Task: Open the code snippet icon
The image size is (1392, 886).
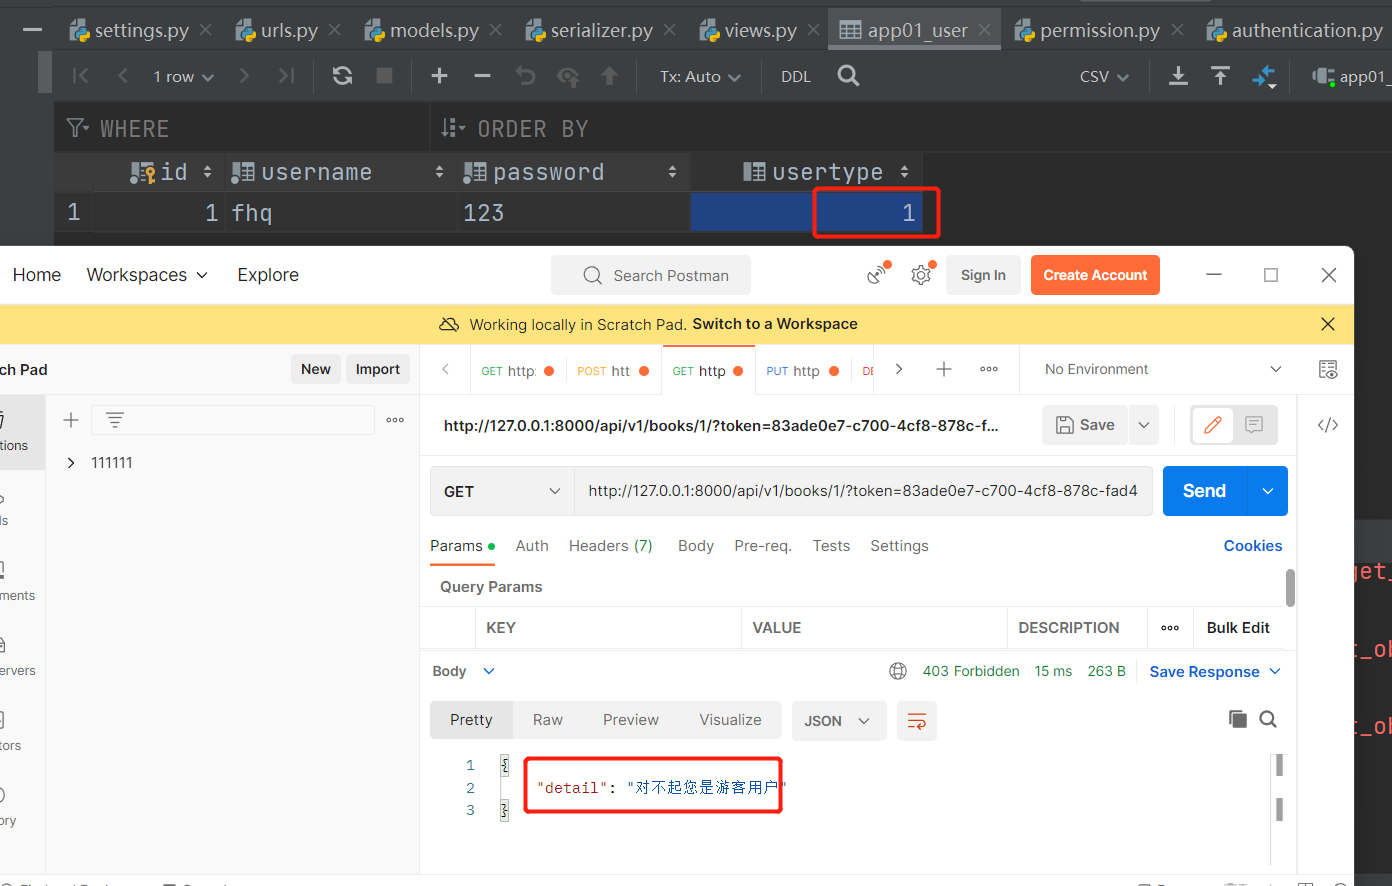Action: 1328,425
